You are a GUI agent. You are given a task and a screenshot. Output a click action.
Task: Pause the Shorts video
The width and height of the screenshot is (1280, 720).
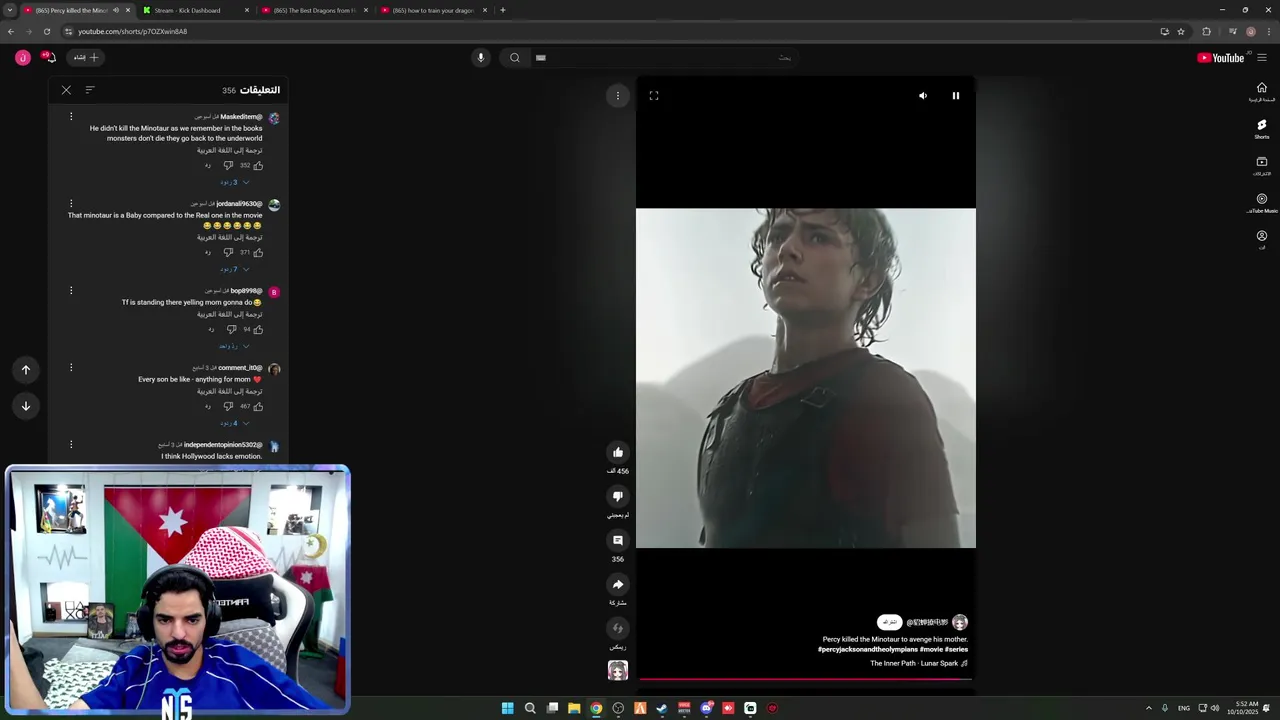pyautogui.click(x=955, y=96)
